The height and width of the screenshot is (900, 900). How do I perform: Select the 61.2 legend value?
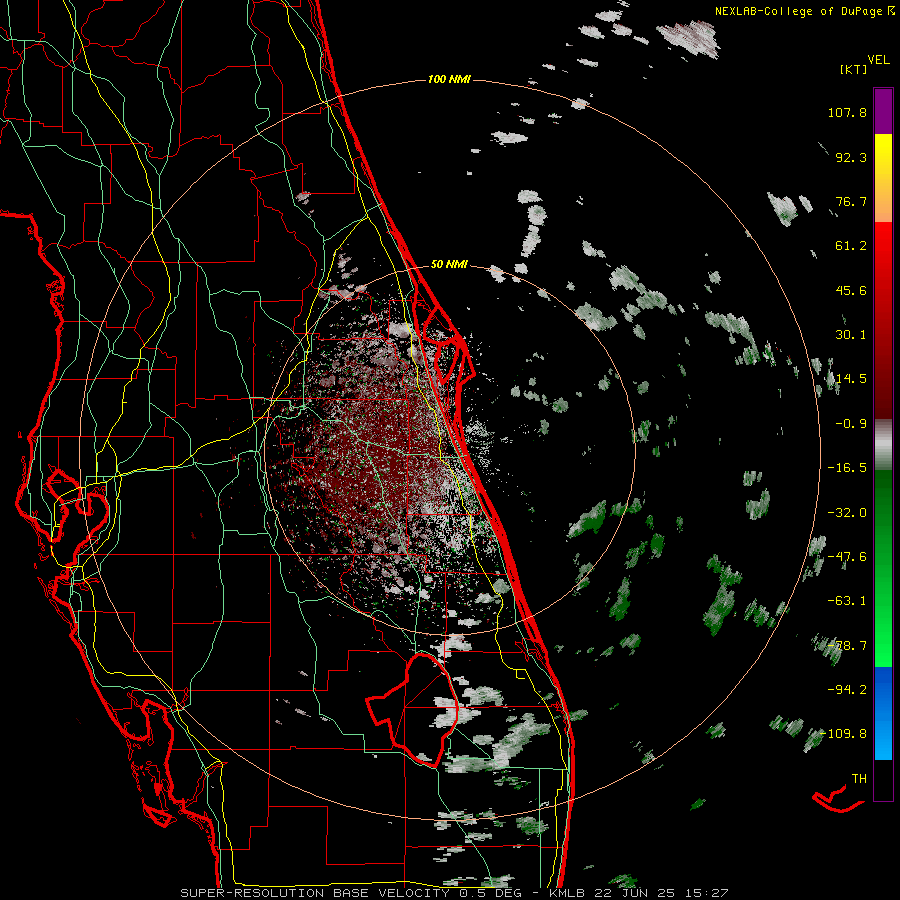point(851,246)
